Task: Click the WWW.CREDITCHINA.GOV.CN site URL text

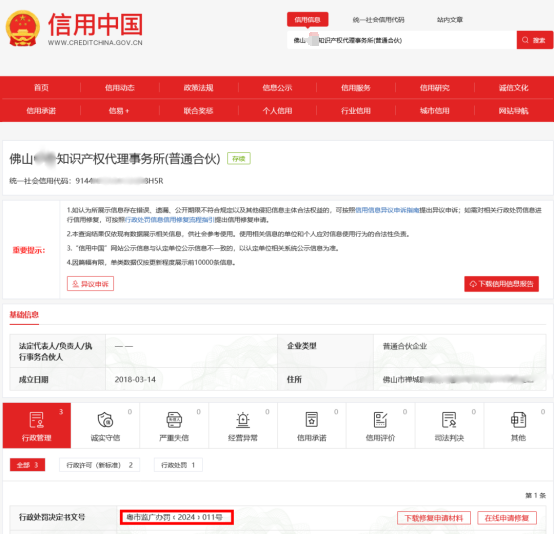Action: (95, 43)
